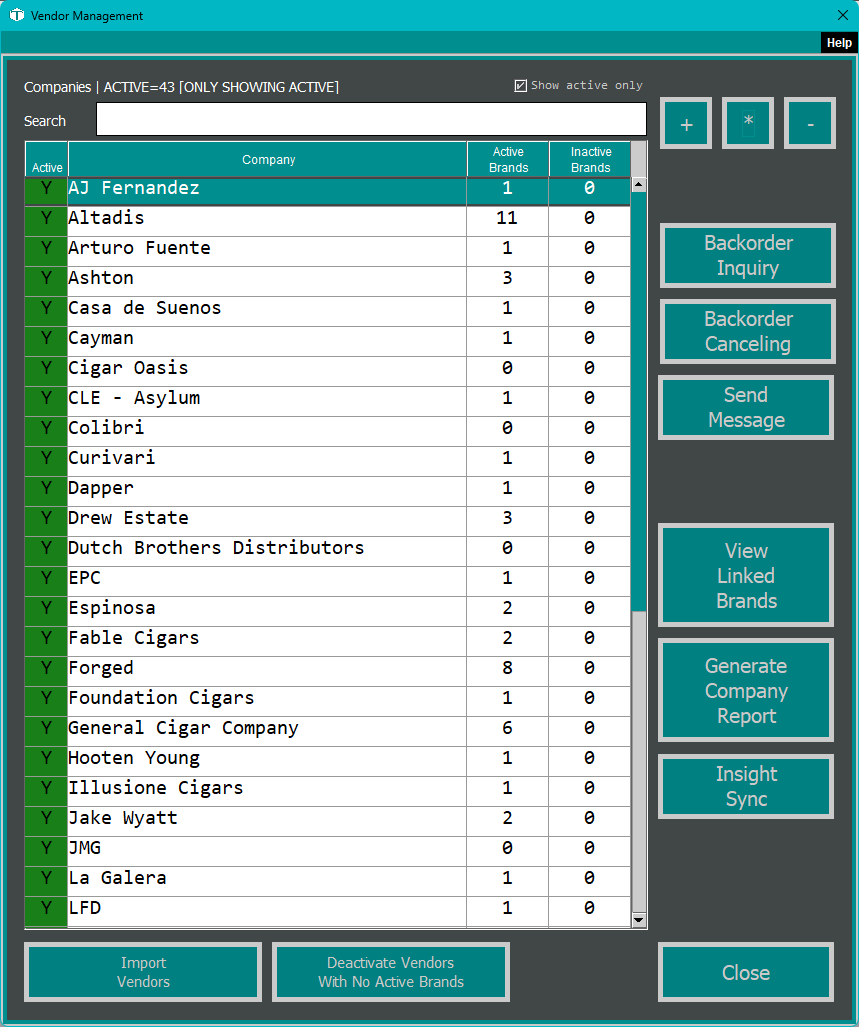Select the Cayman vendor row
The height and width of the screenshot is (1027, 859).
click(x=327, y=341)
